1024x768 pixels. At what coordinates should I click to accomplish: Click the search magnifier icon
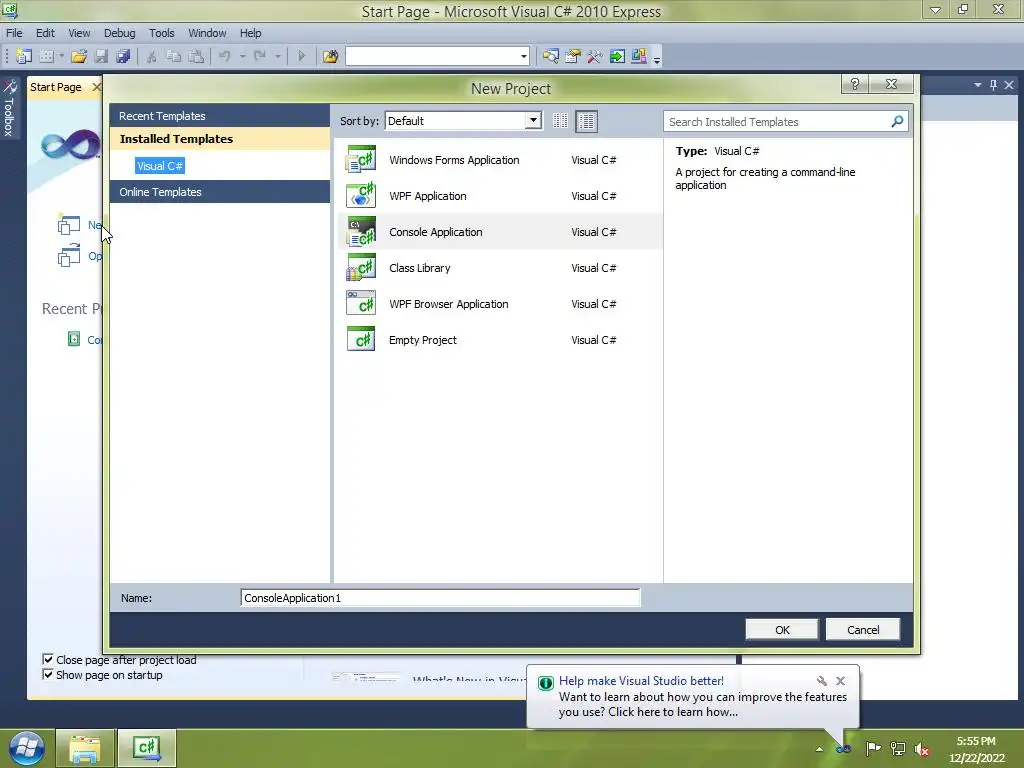click(x=897, y=121)
